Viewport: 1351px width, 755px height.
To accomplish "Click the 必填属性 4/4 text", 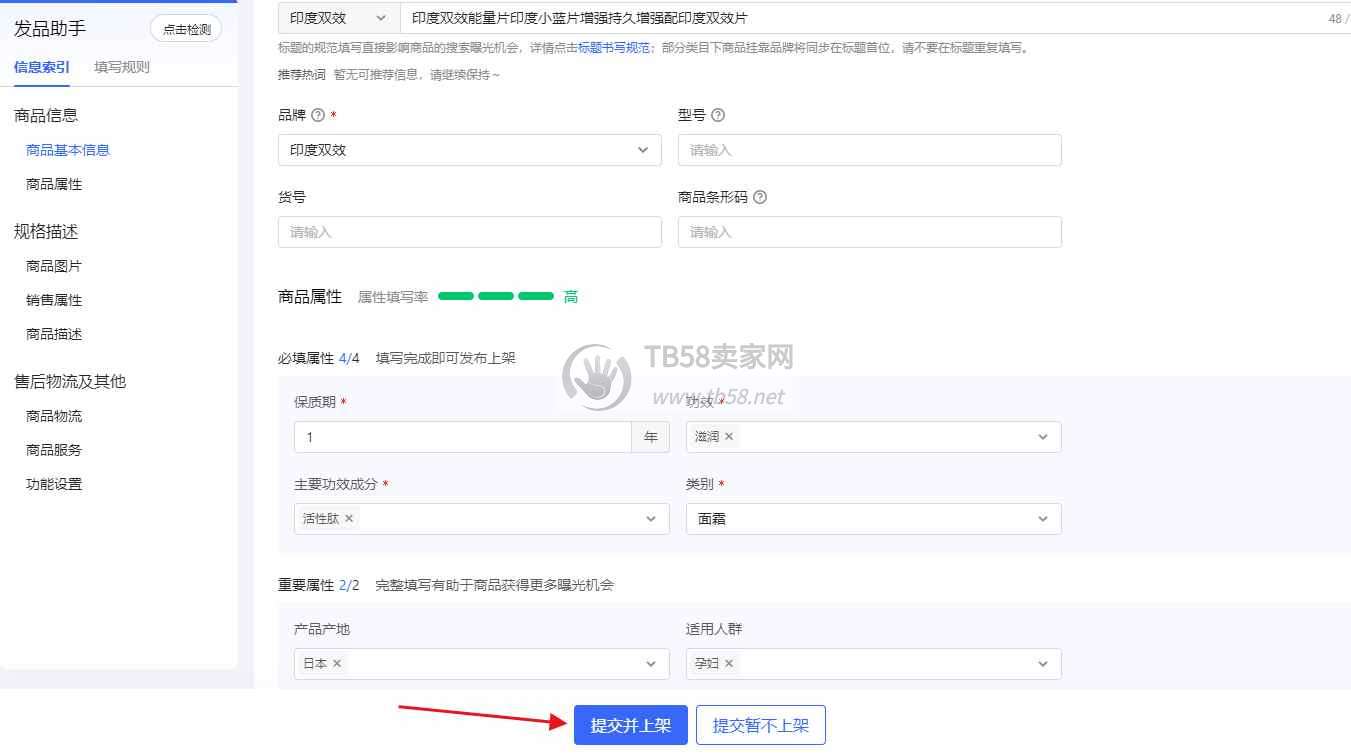I will point(319,358).
